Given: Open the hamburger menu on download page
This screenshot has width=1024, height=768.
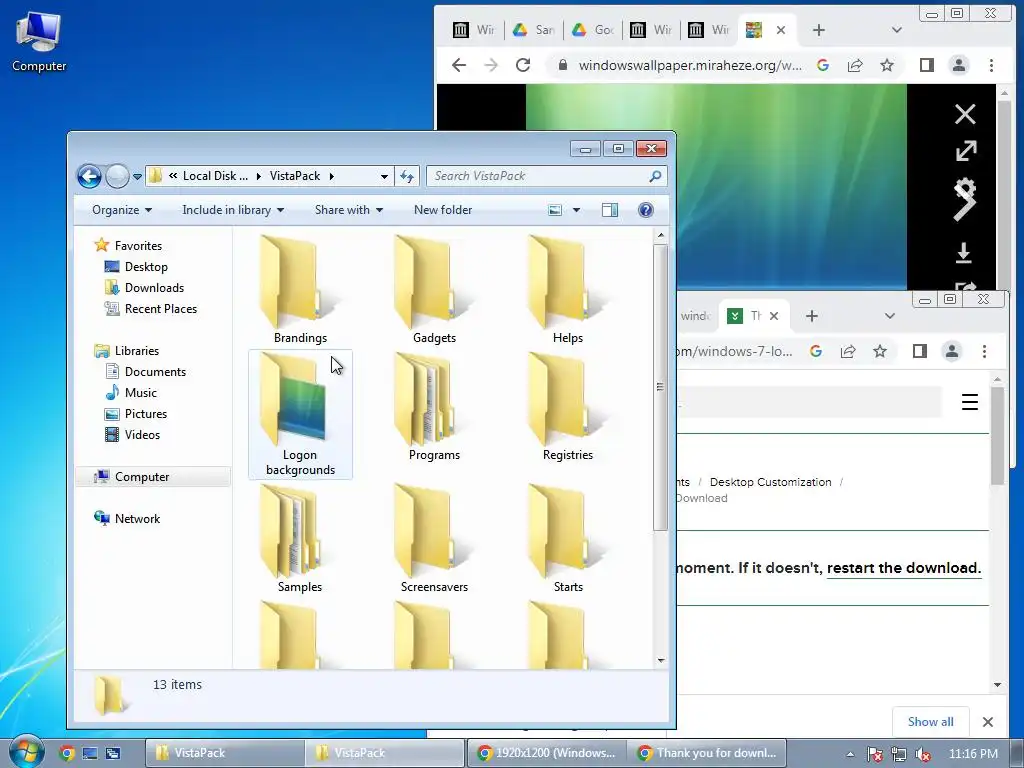Looking at the screenshot, I should pyautogui.click(x=970, y=402).
